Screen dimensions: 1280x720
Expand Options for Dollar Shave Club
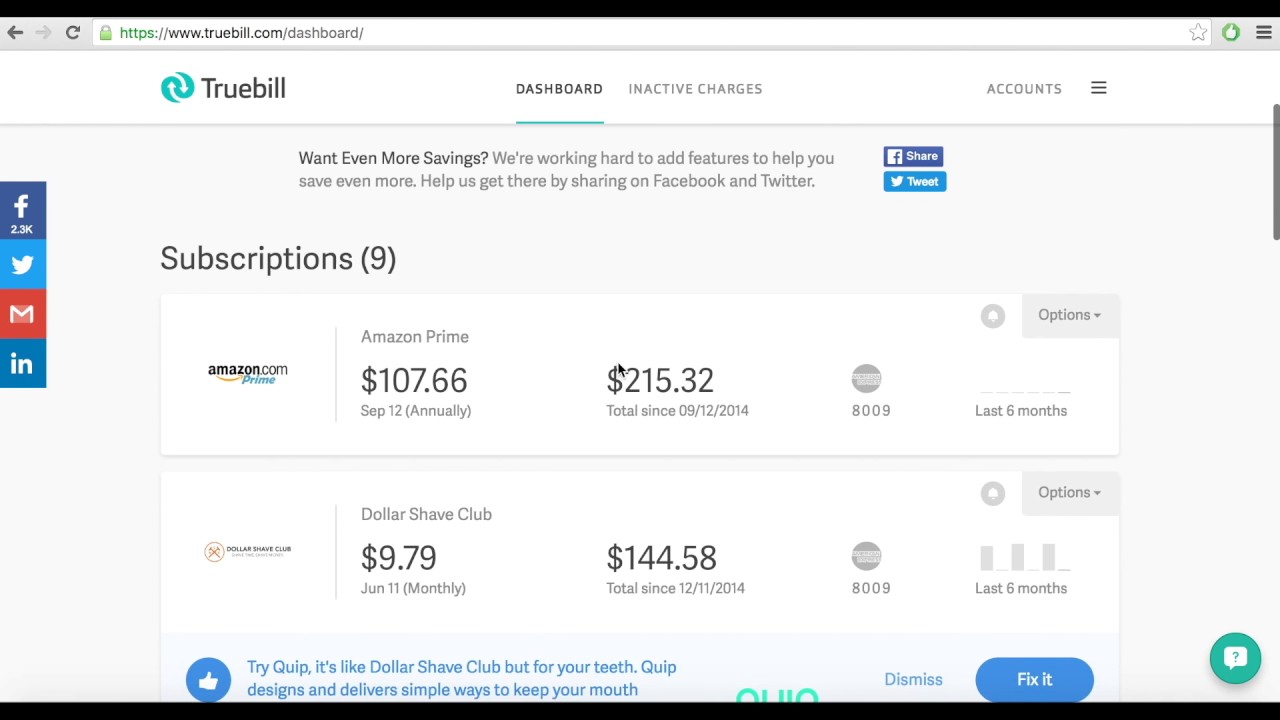pyautogui.click(x=1069, y=492)
